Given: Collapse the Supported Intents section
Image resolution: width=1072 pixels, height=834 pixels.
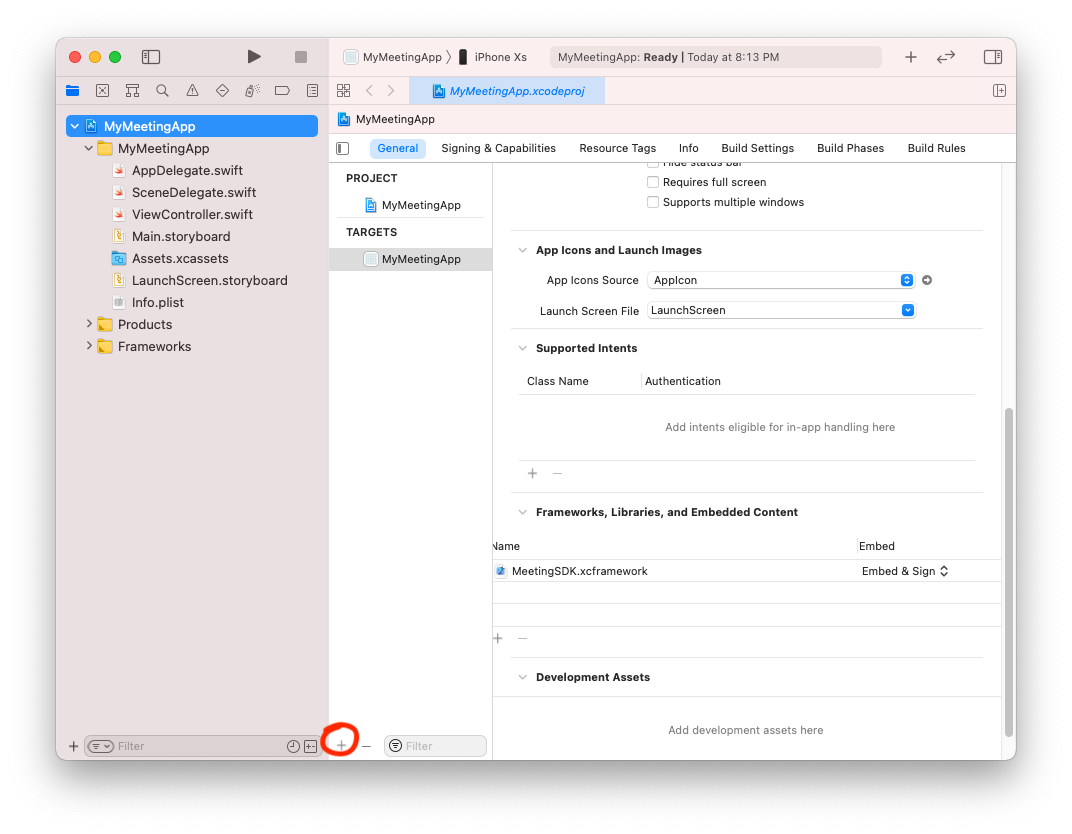Looking at the screenshot, I should [522, 348].
